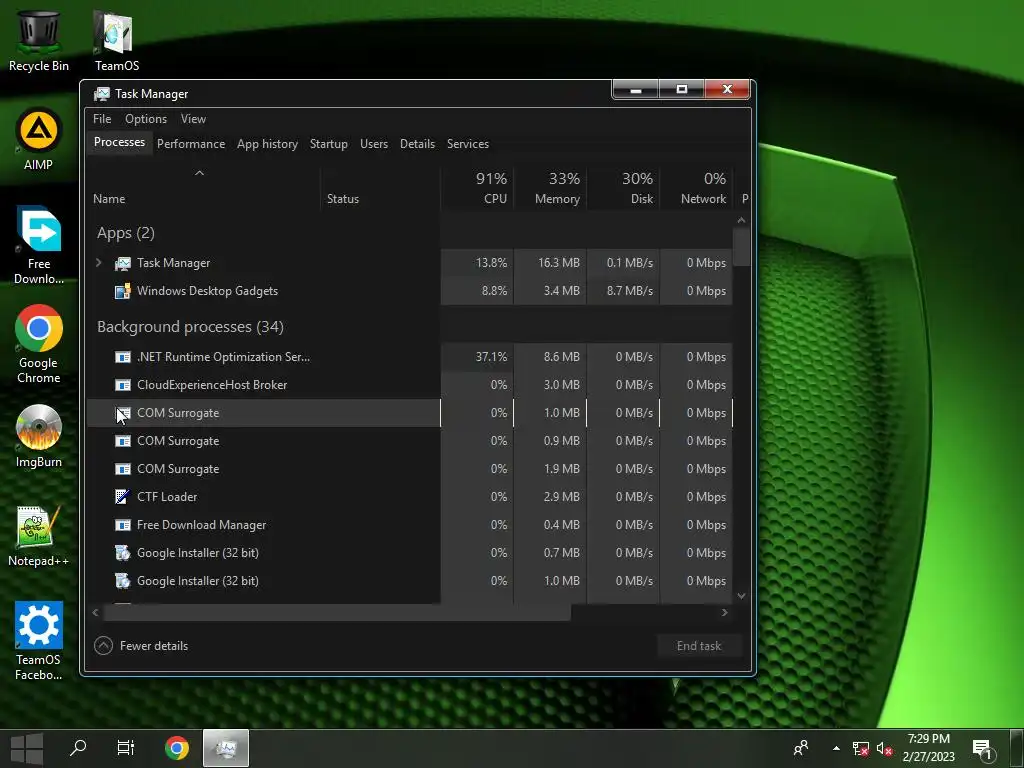Select the CloudExperienceHost Broker process name
The width and height of the screenshot is (1024, 768).
point(212,385)
